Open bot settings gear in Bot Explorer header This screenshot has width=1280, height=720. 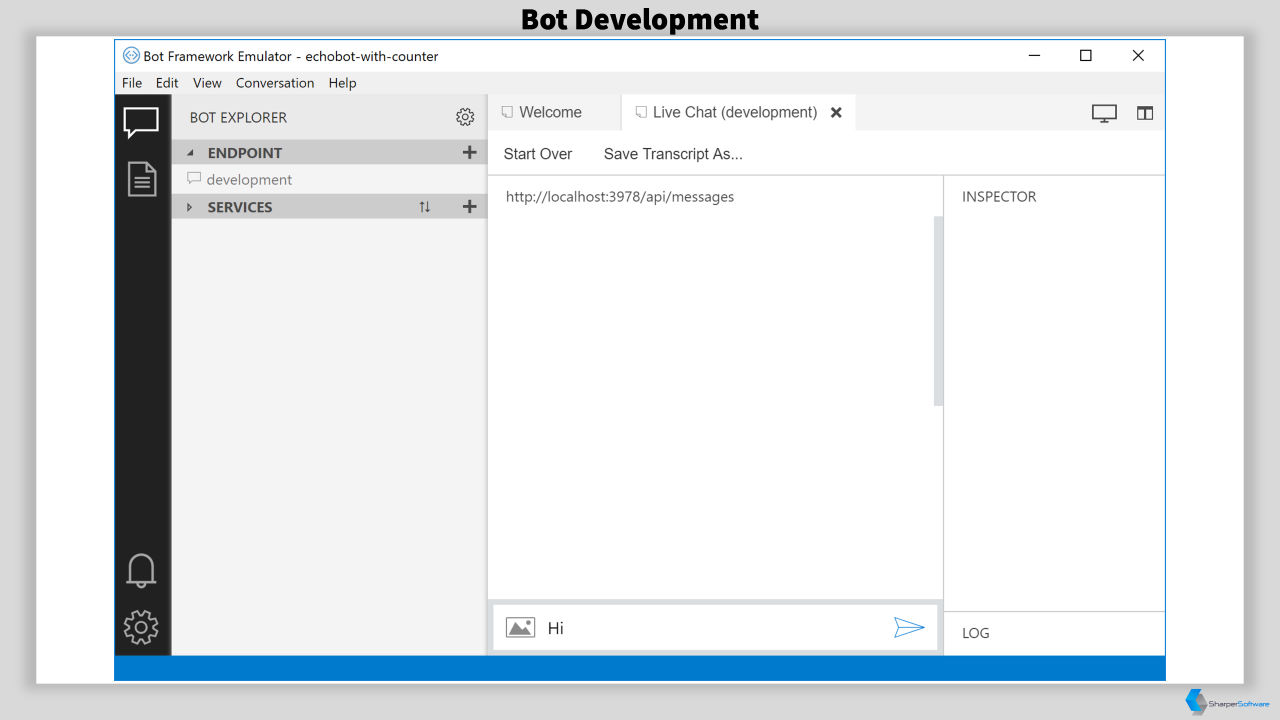click(x=465, y=117)
